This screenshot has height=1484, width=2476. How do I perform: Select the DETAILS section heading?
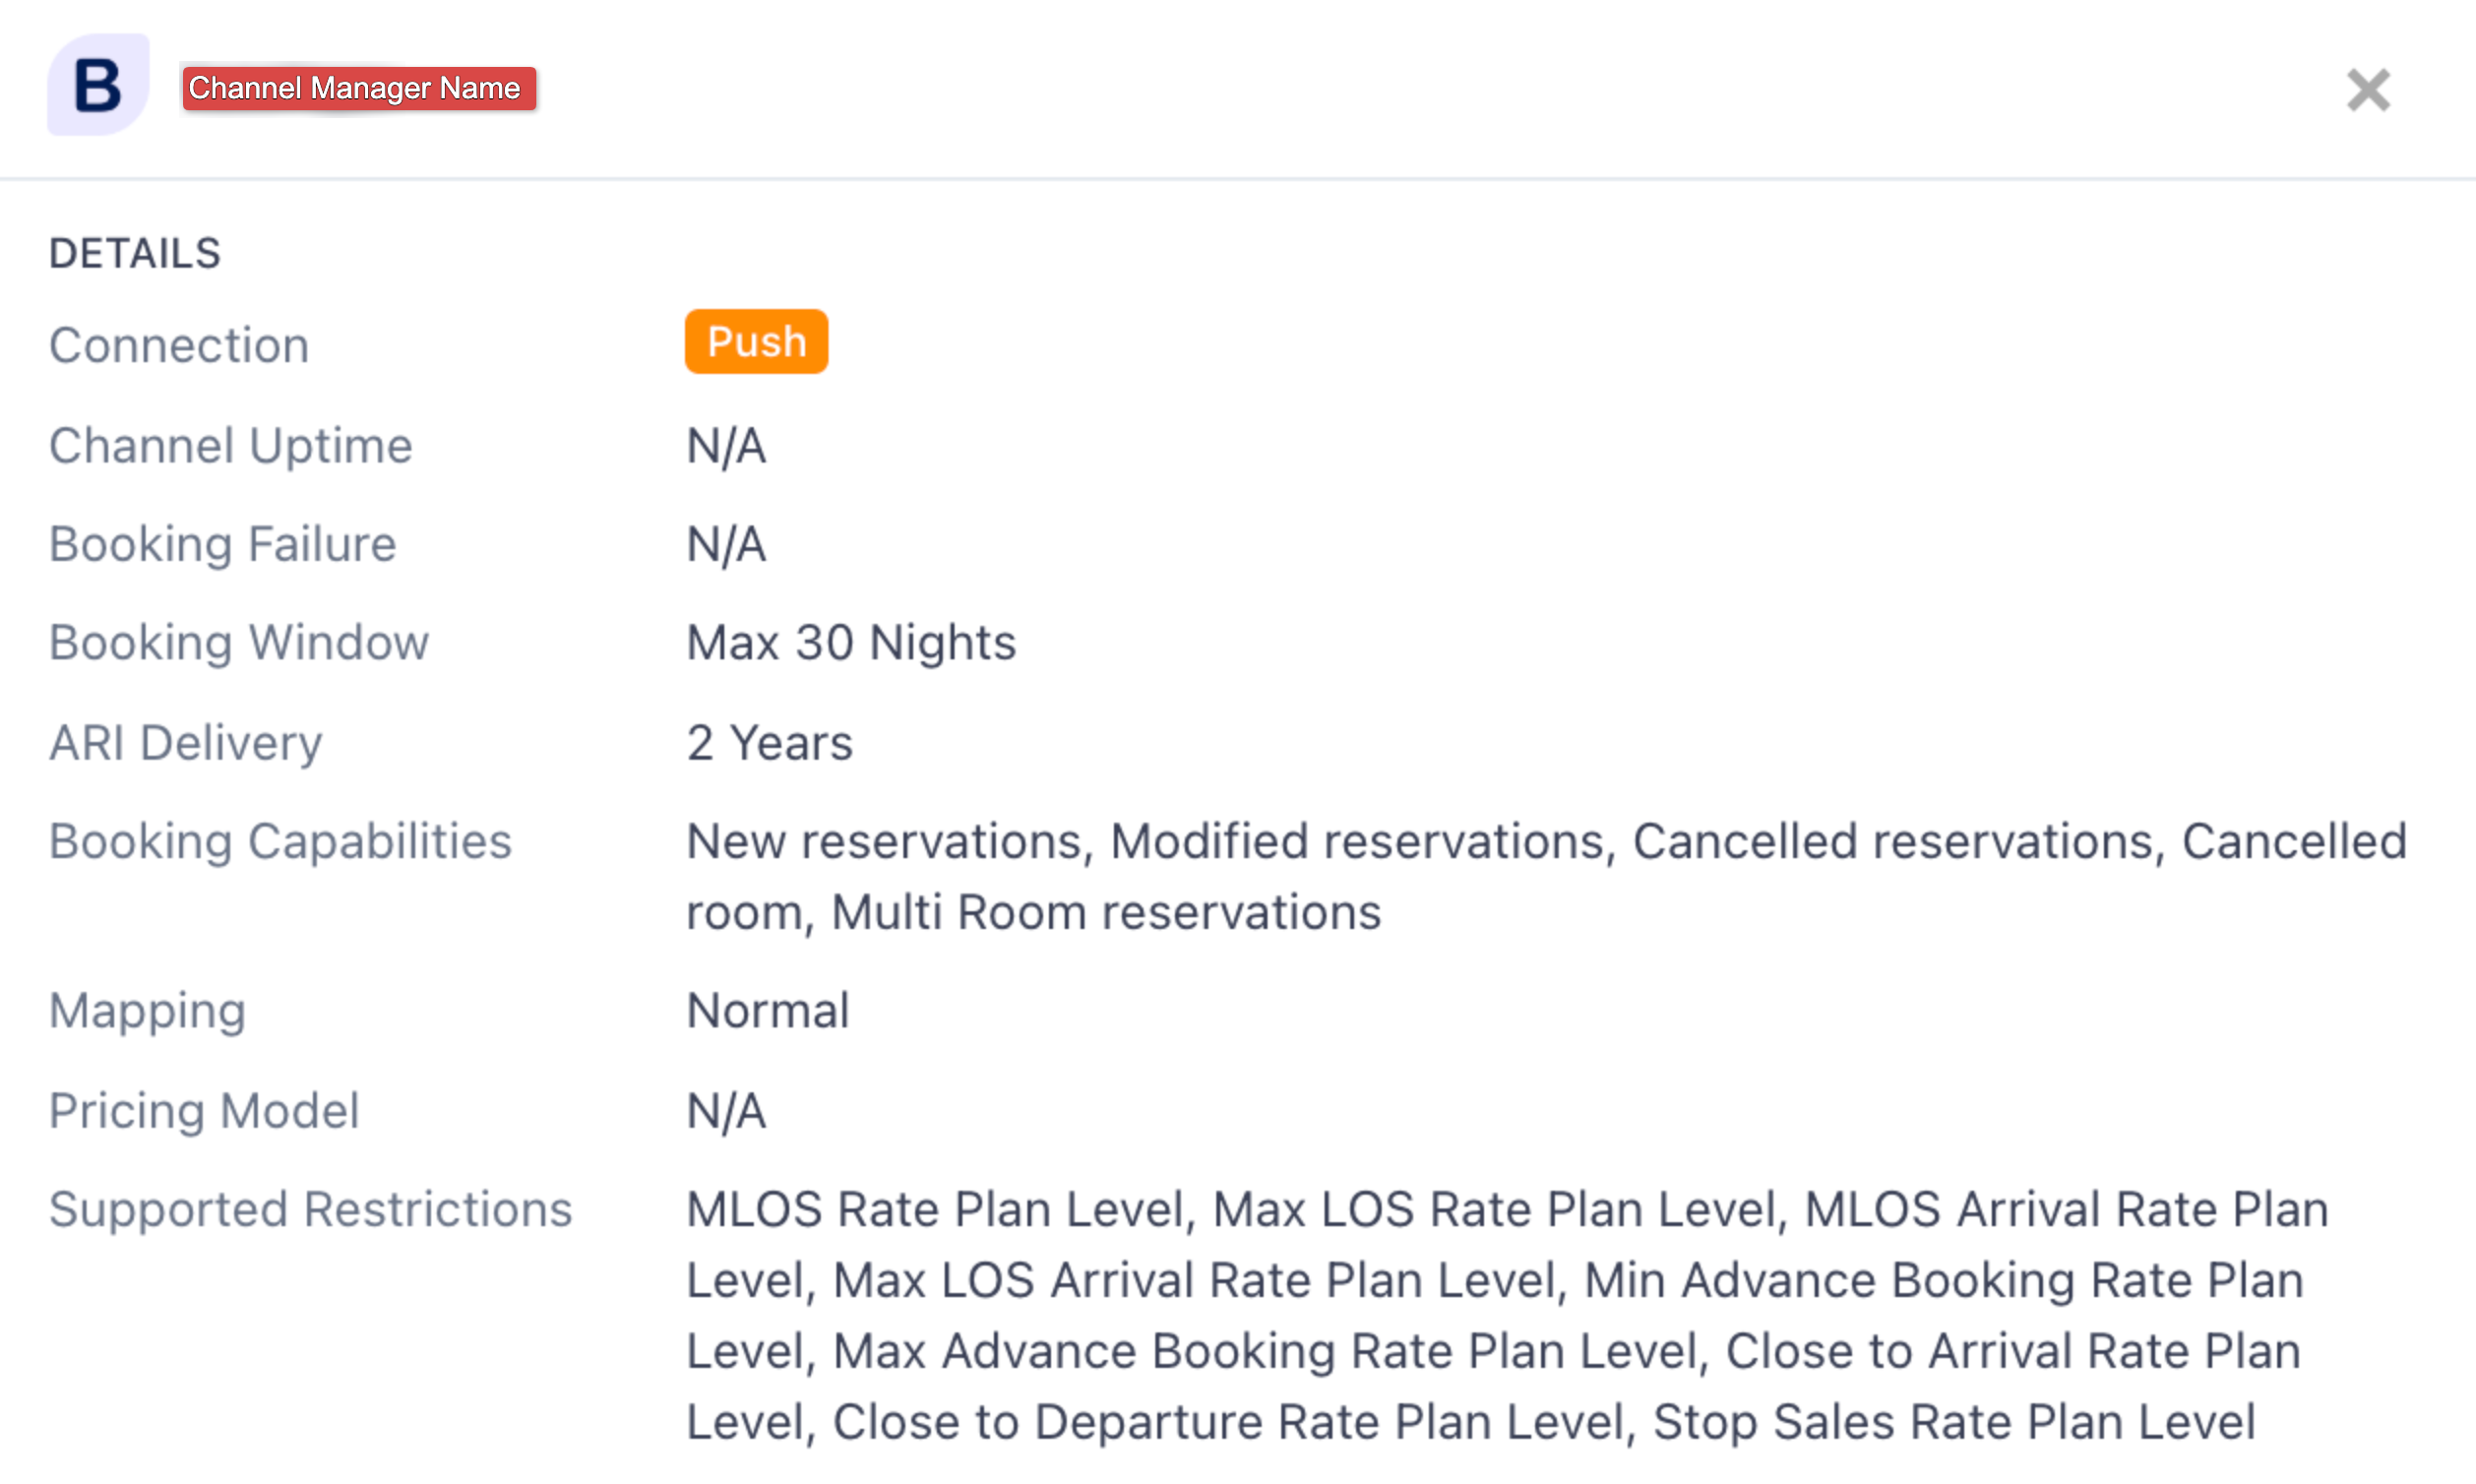coord(135,254)
